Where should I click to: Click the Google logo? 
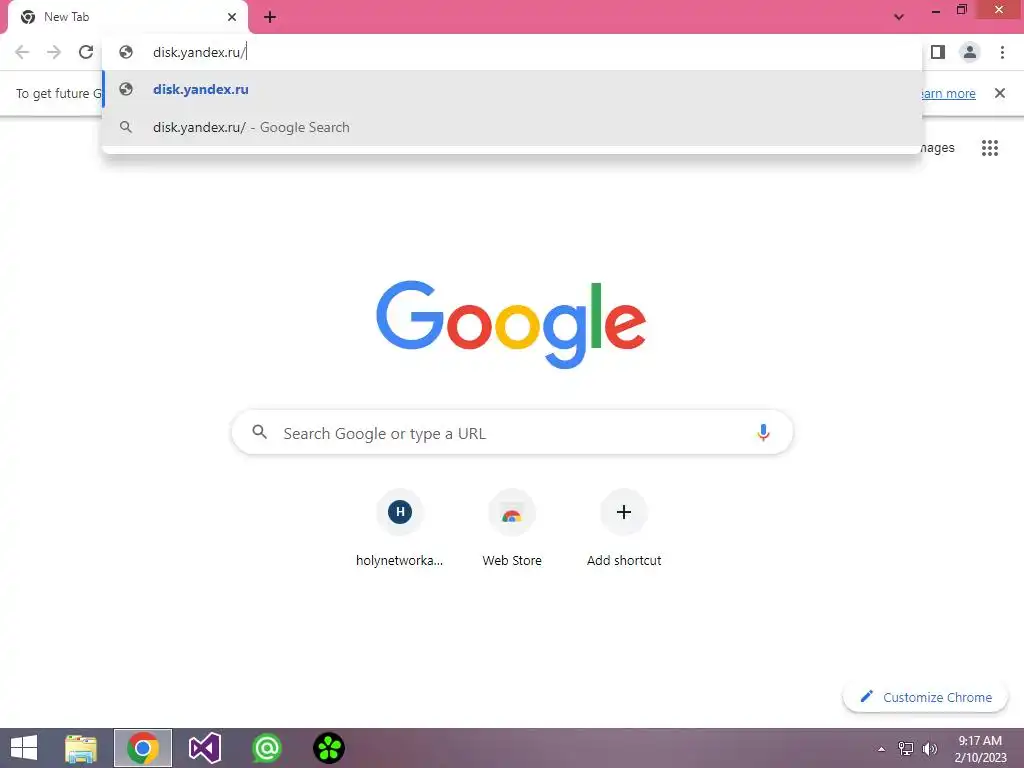pos(511,325)
